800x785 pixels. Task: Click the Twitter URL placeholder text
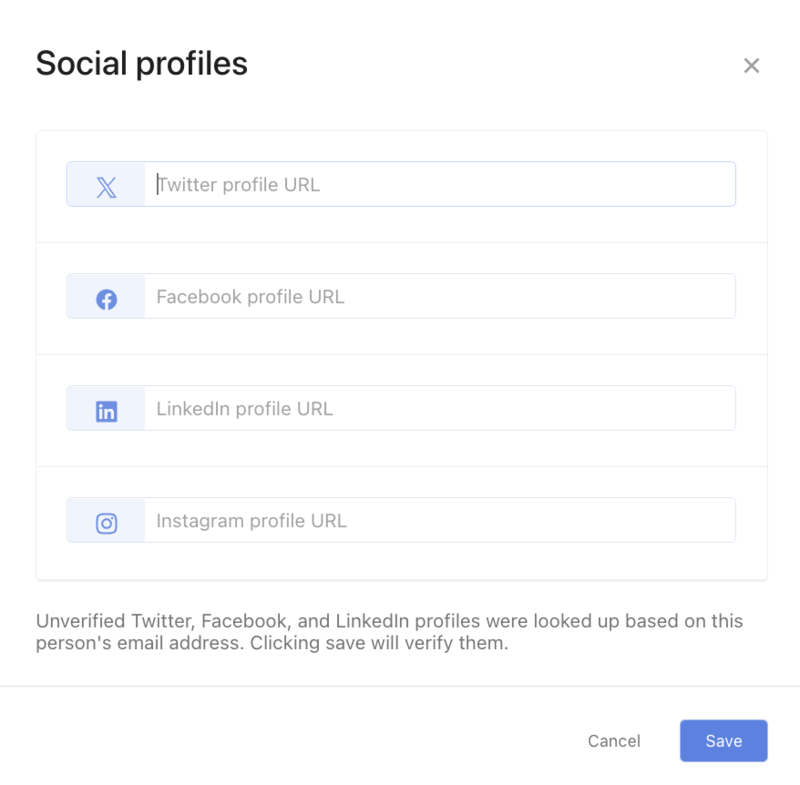pos(238,184)
